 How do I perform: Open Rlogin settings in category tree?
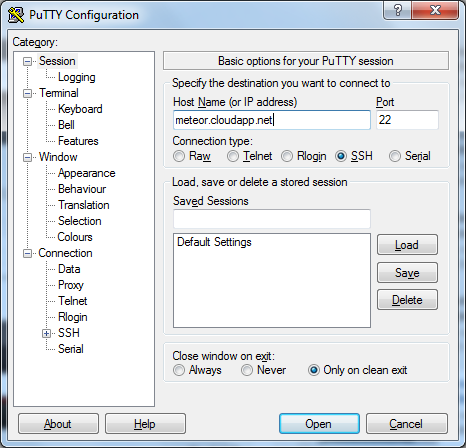click(72, 317)
